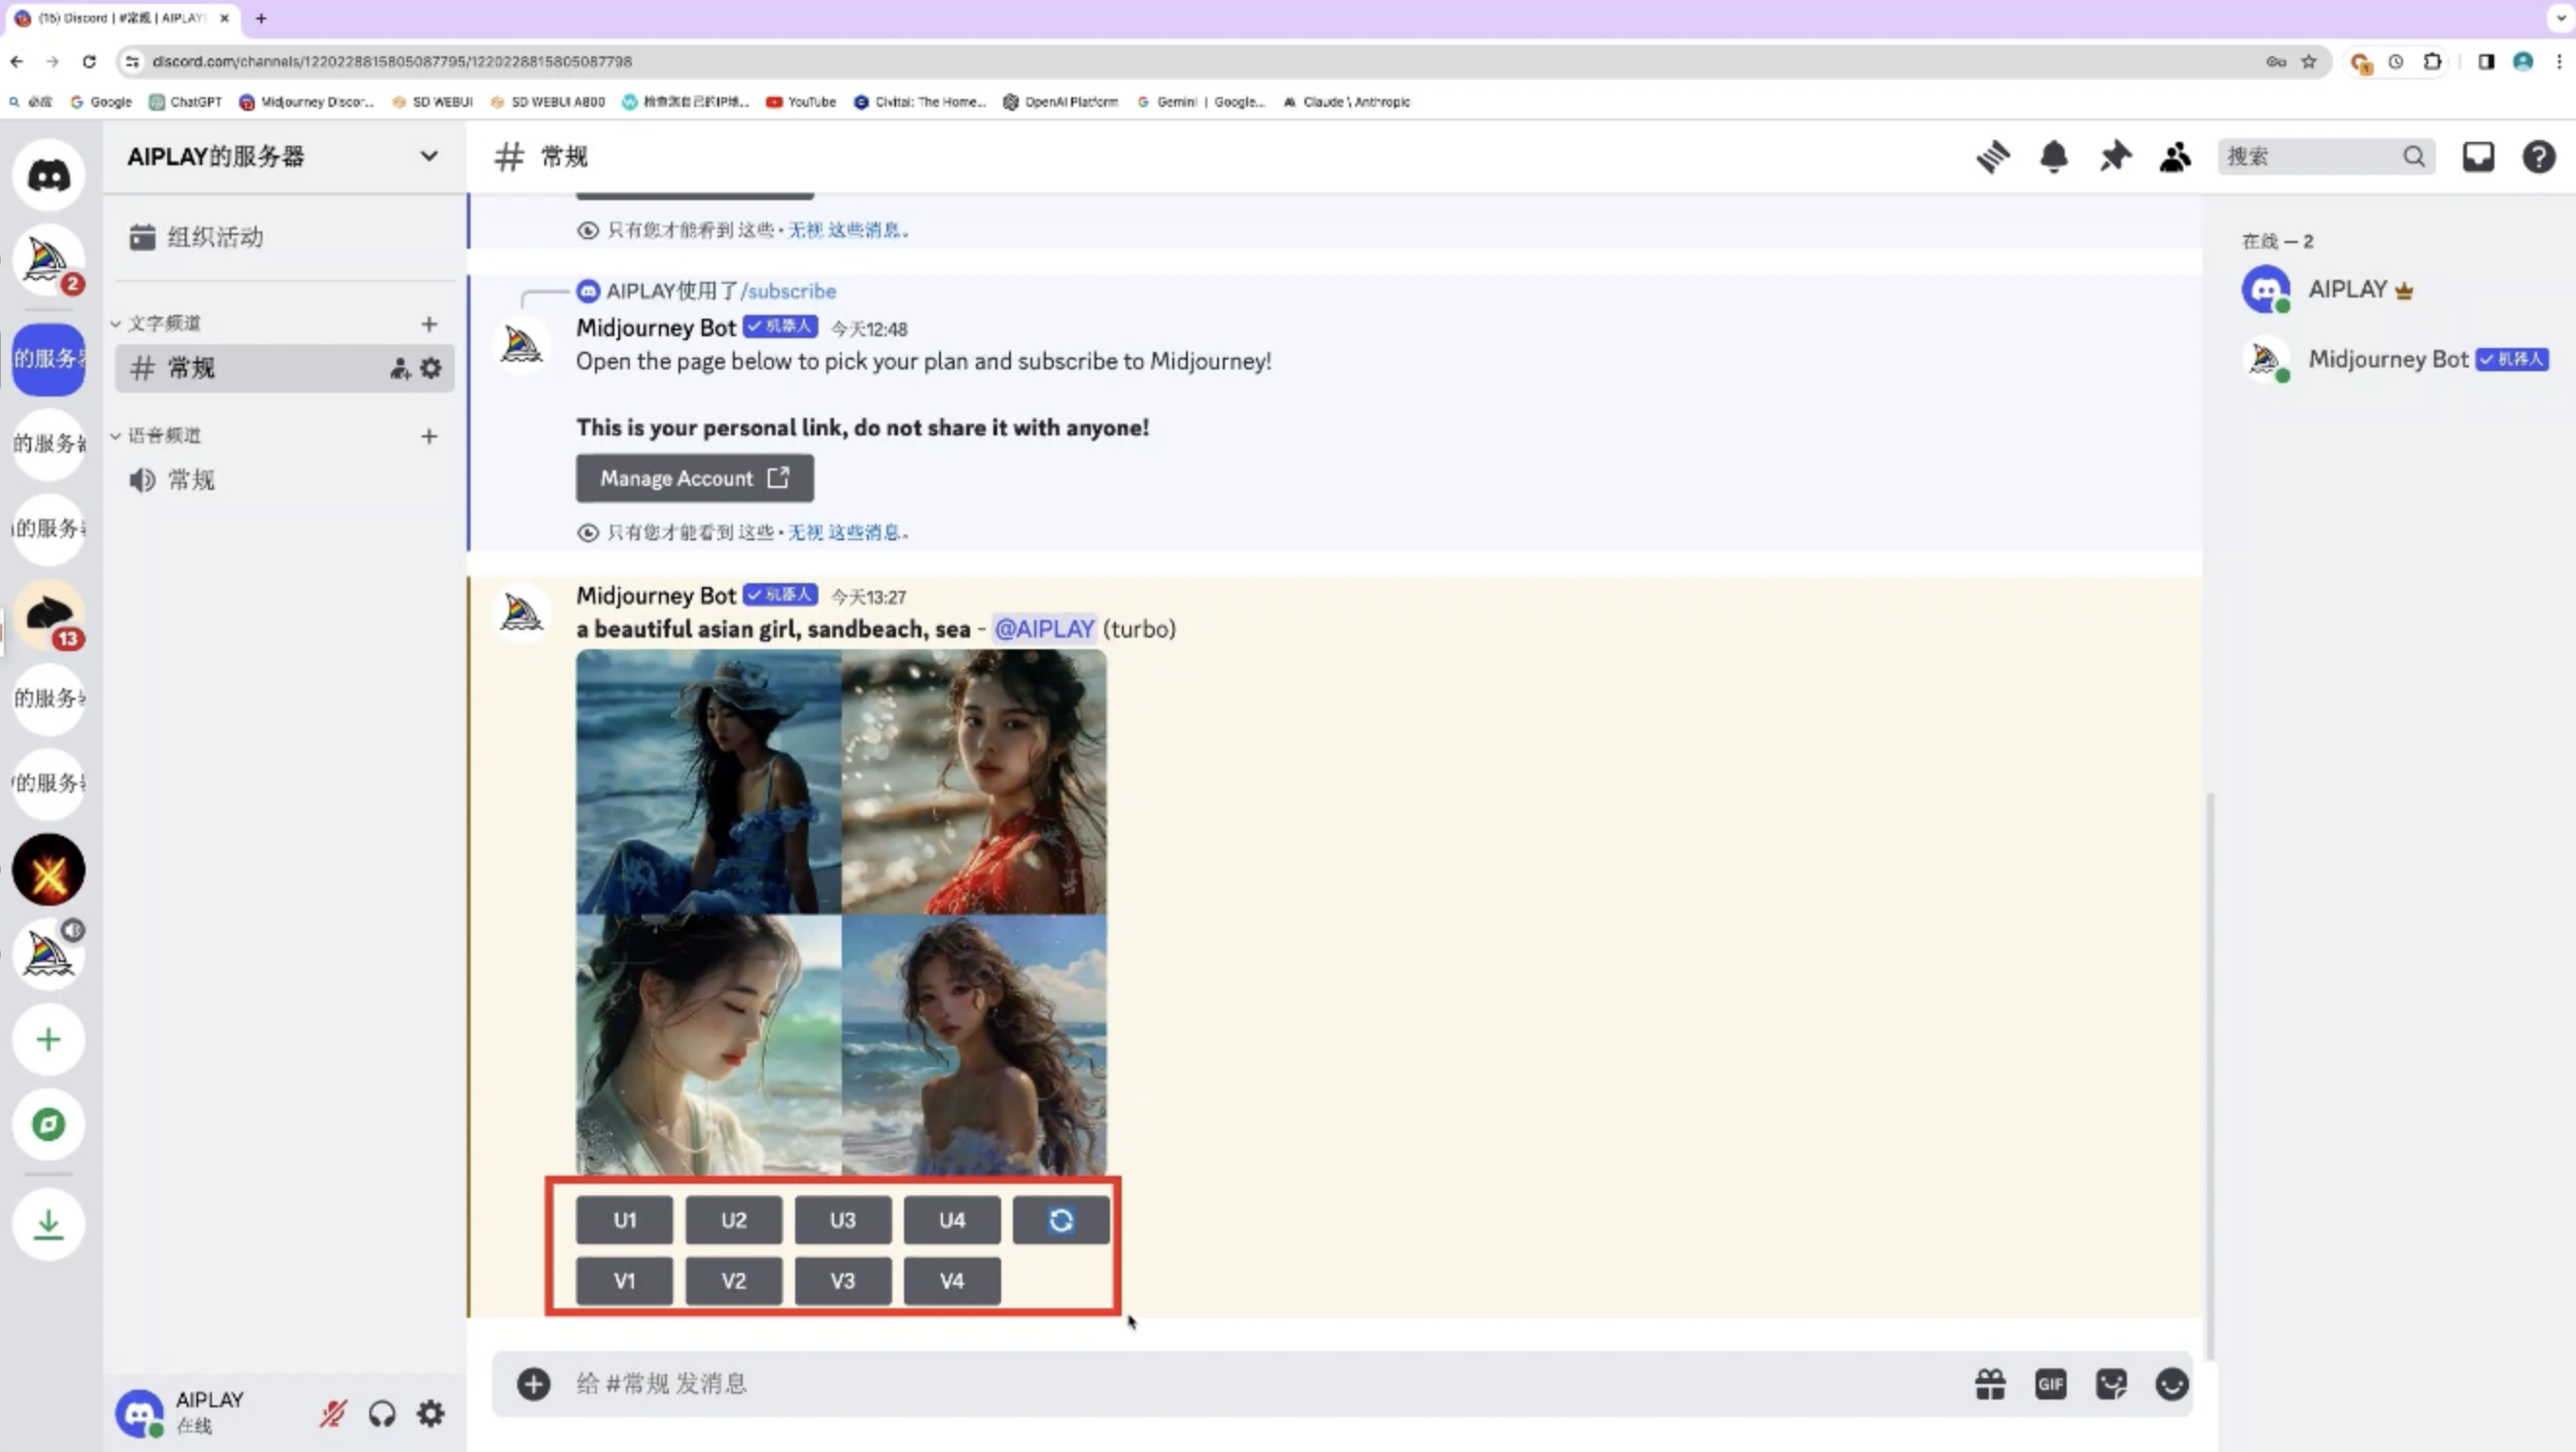Open the browser extensions puzzle icon
The height and width of the screenshot is (1452, 2576).
pos(2432,62)
